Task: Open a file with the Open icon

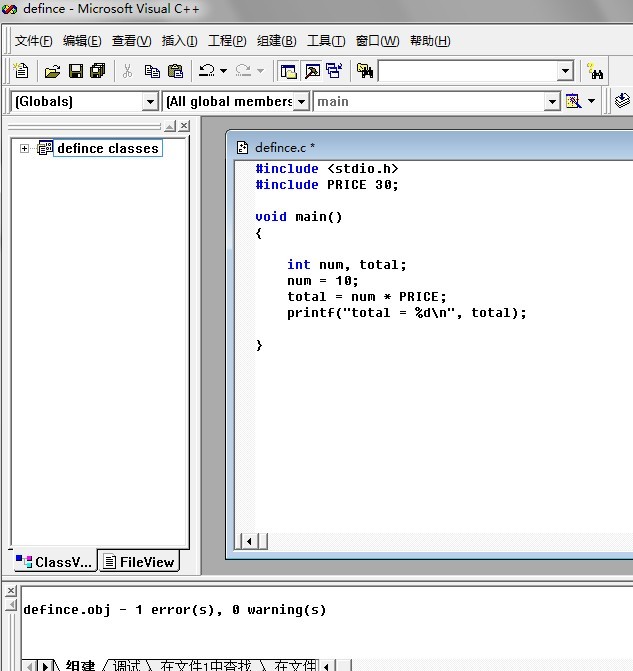Action: click(x=52, y=71)
